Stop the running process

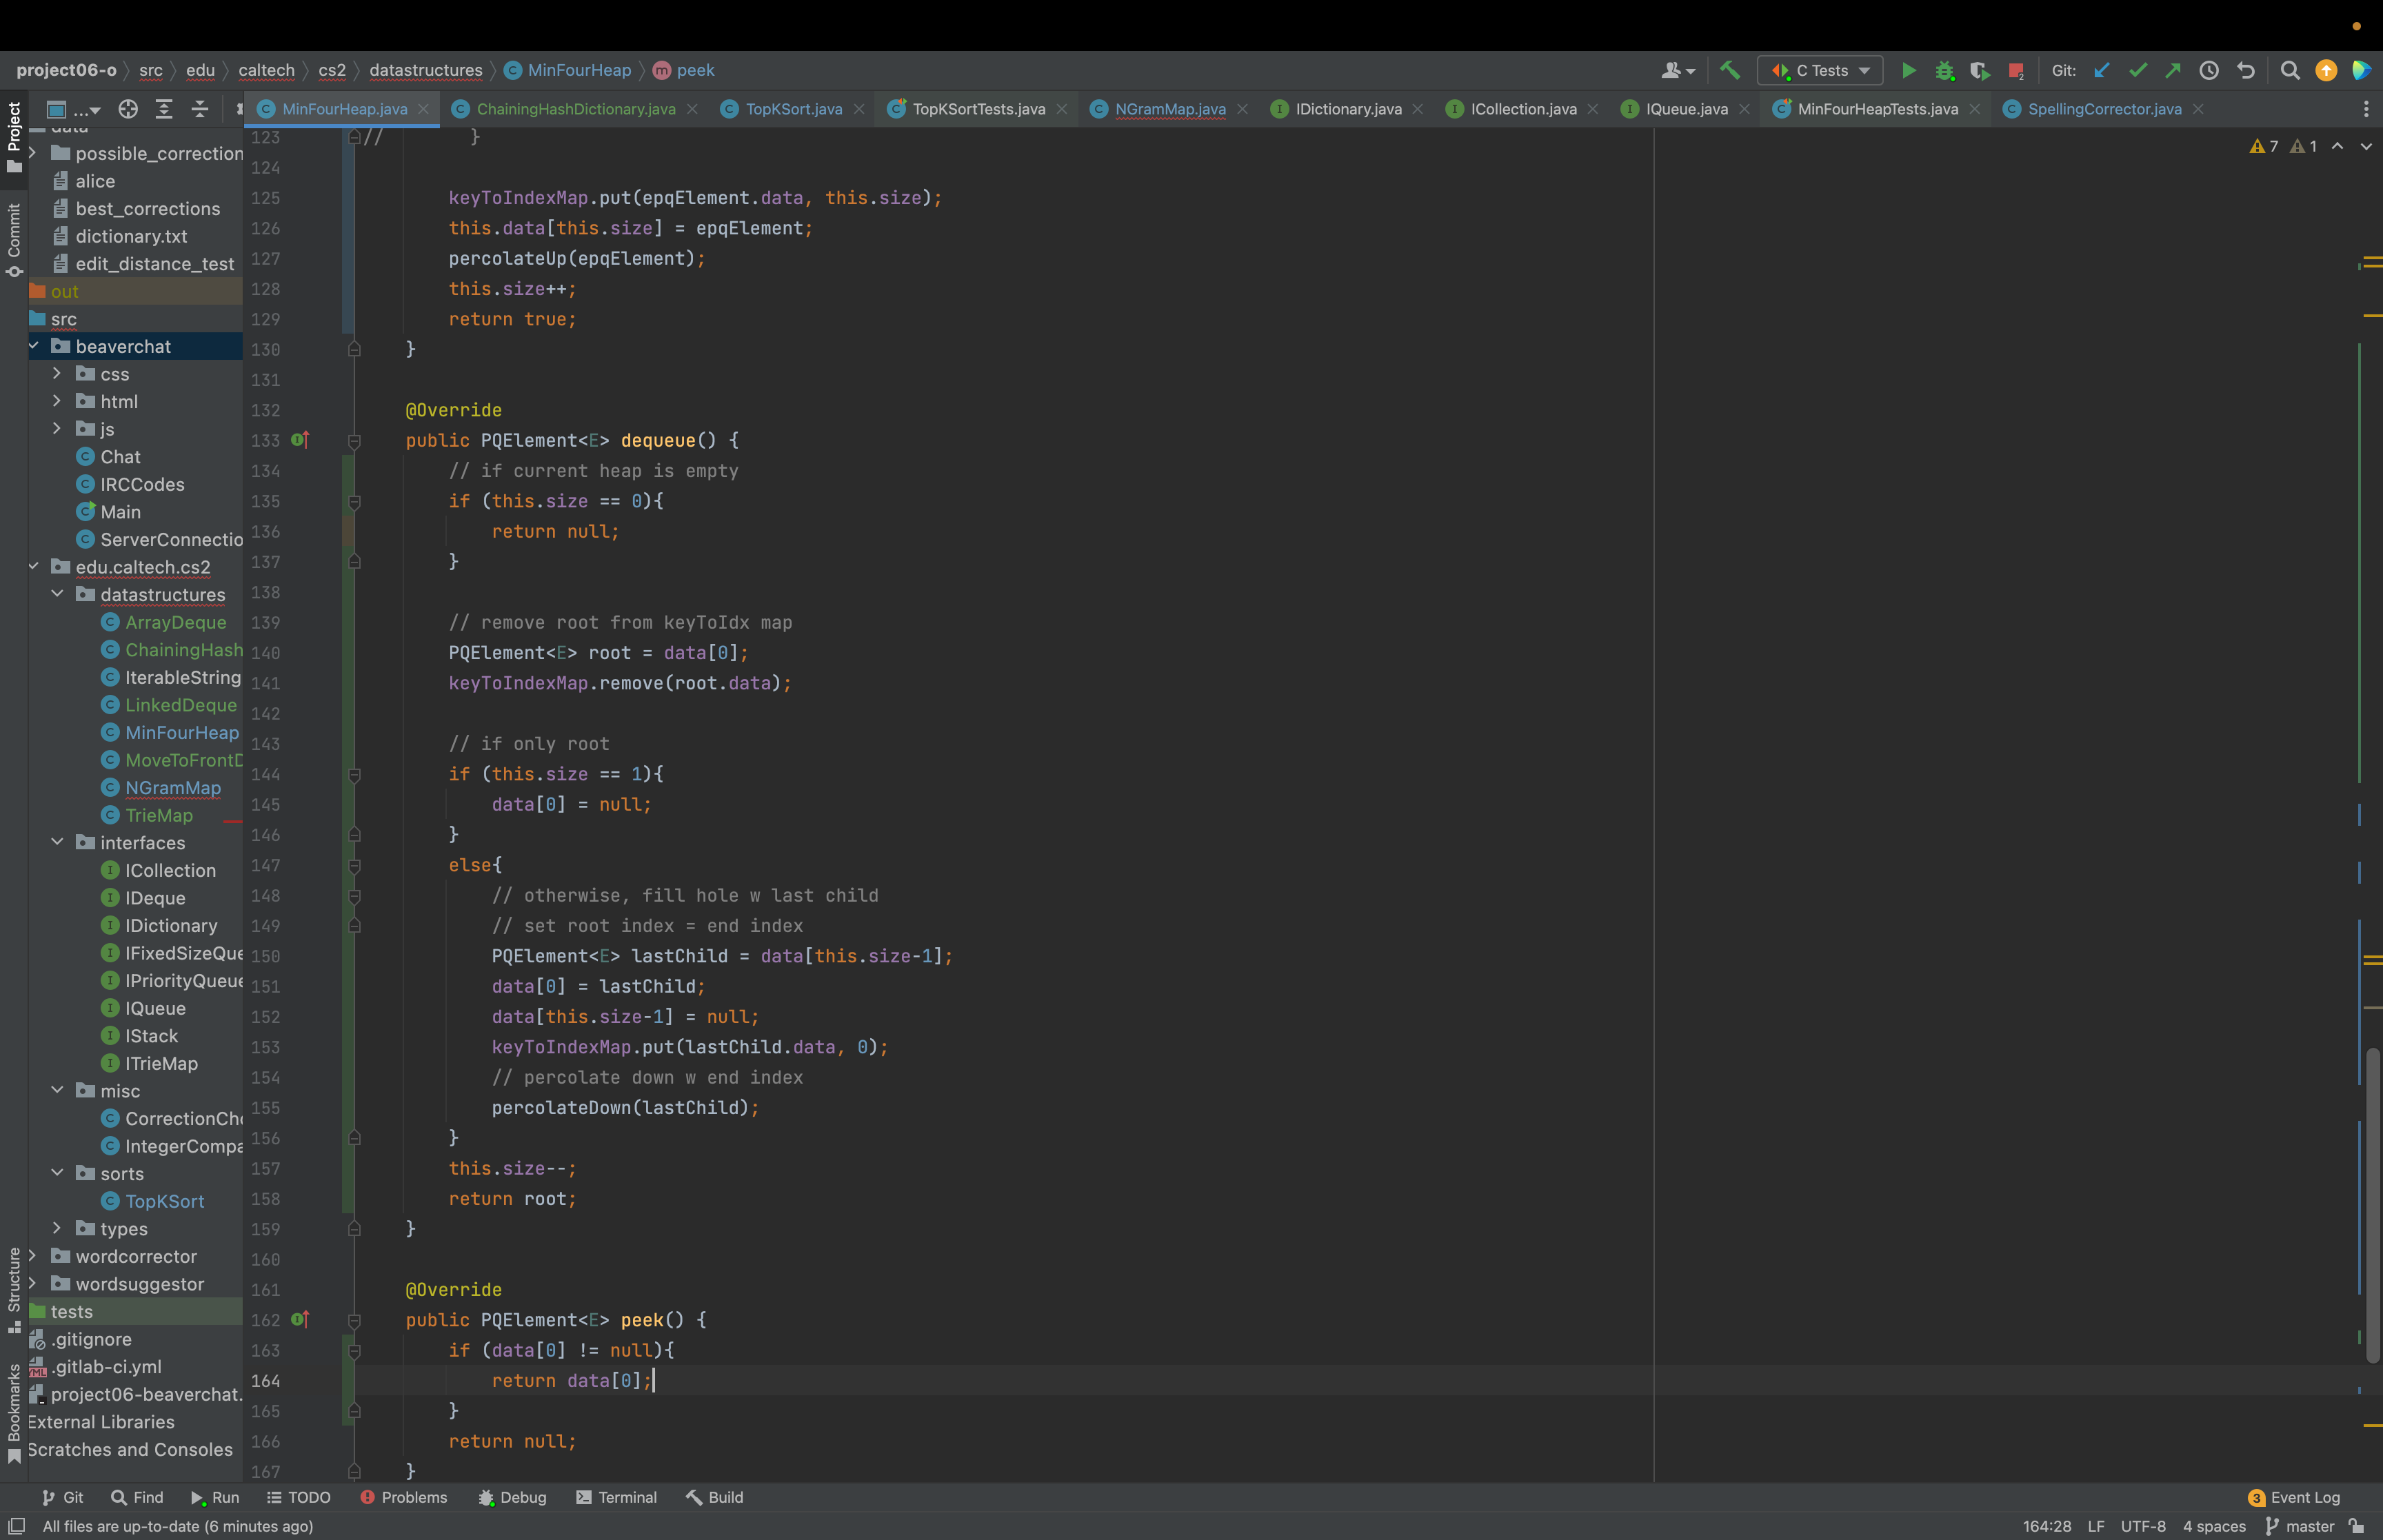click(x=2015, y=70)
